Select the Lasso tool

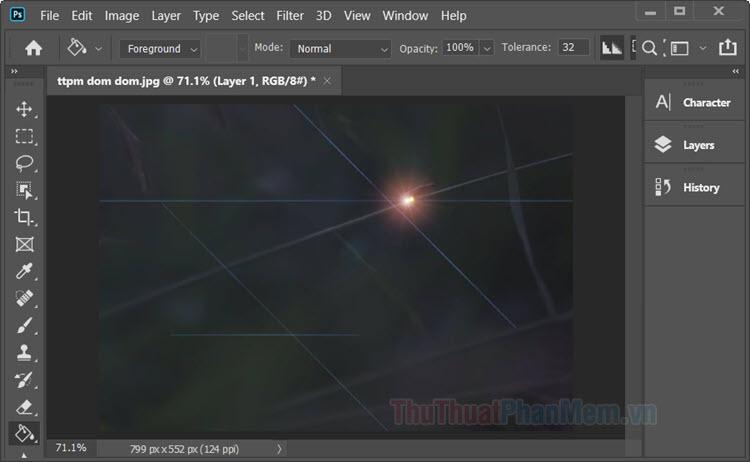pyautogui.click(x=24, y=163)
